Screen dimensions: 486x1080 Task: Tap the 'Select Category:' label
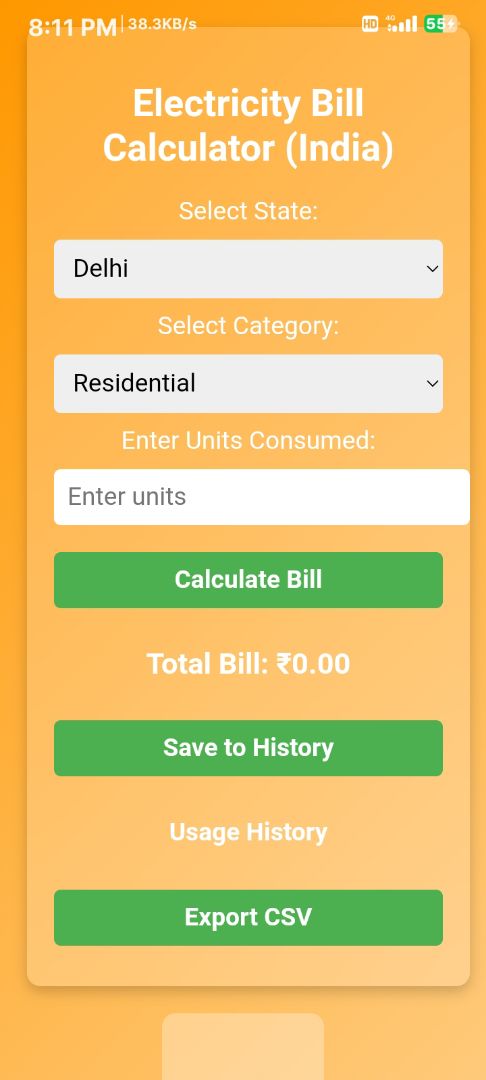pyautogui.click(x=248, y=326)
